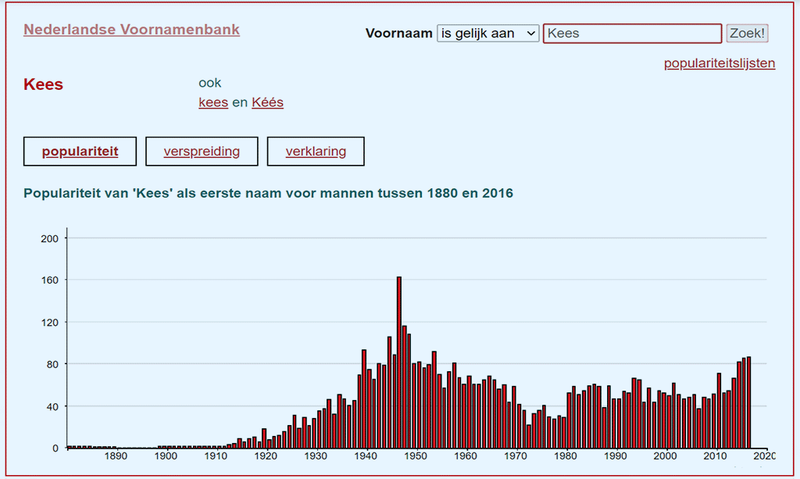The height and width of the screenshot is (479, 800).
Task: Click the chart title about Kees popularity
Action: pos(268,192)
